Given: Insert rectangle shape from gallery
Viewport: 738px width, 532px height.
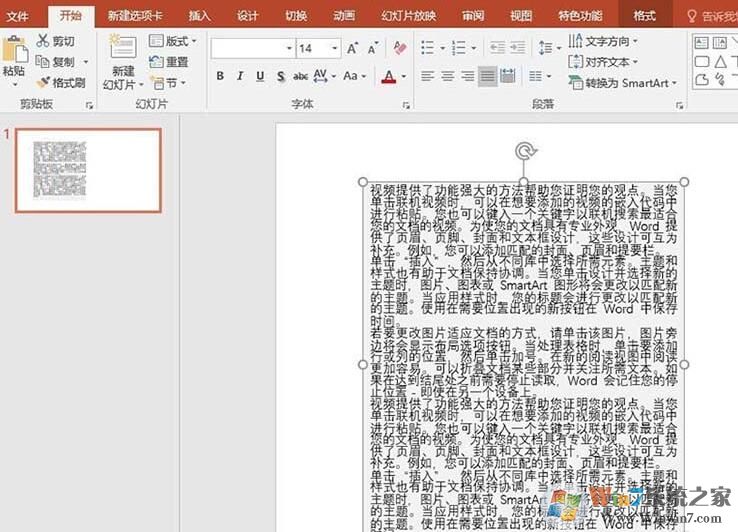Looking at the screenshot, I should point(702,61).
